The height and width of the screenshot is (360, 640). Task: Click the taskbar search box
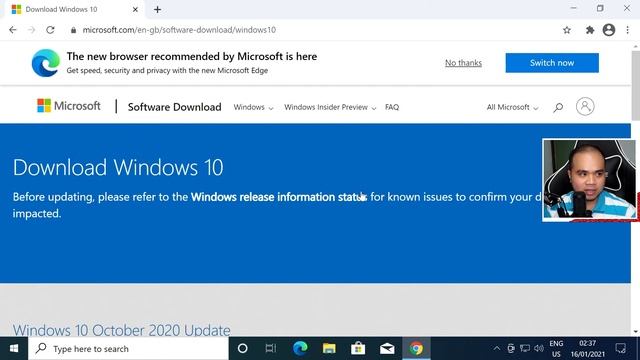128,349
